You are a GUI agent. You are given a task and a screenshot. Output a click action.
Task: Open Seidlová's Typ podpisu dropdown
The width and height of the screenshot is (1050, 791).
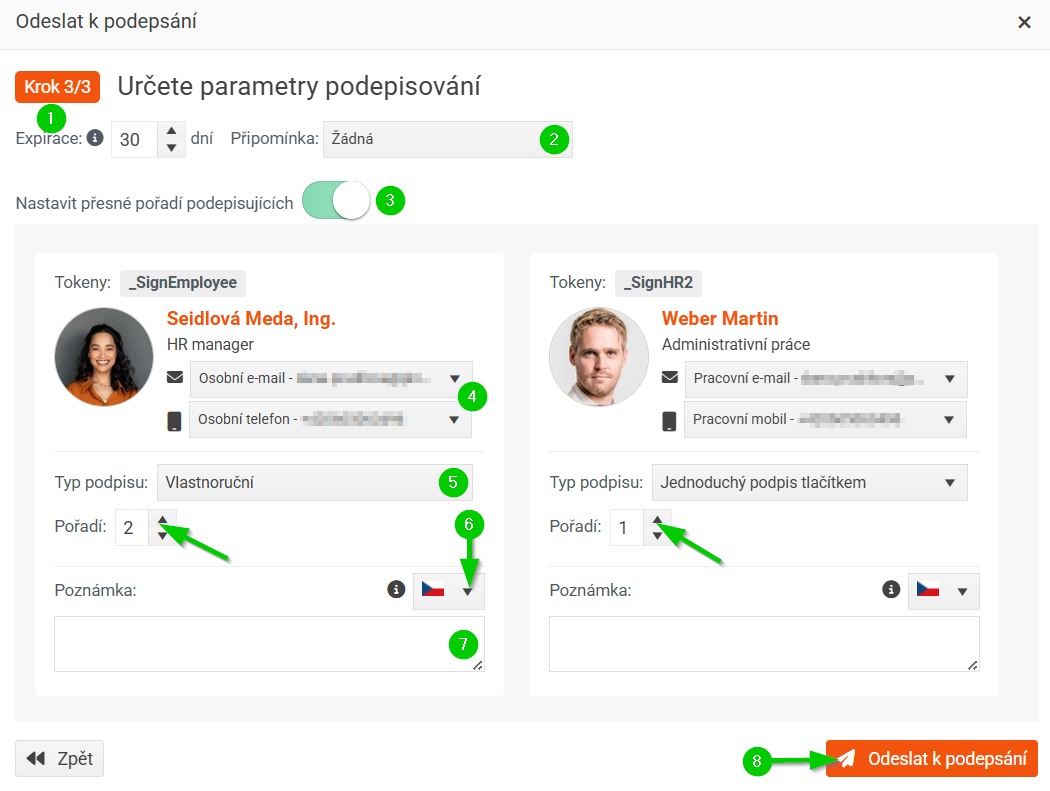point(315,482)
